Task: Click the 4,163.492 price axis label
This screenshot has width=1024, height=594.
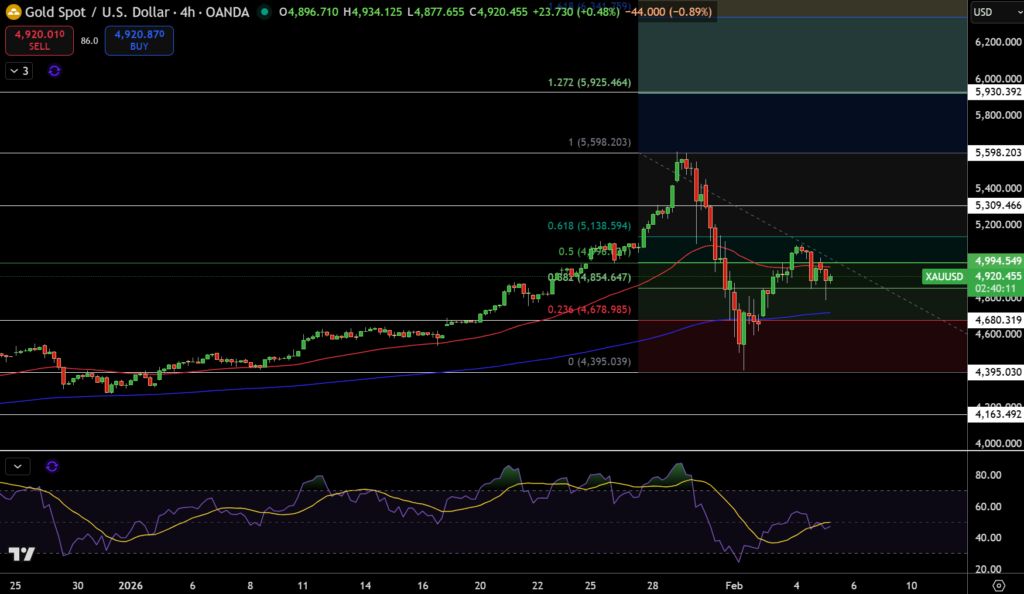Action: [997, 414]
